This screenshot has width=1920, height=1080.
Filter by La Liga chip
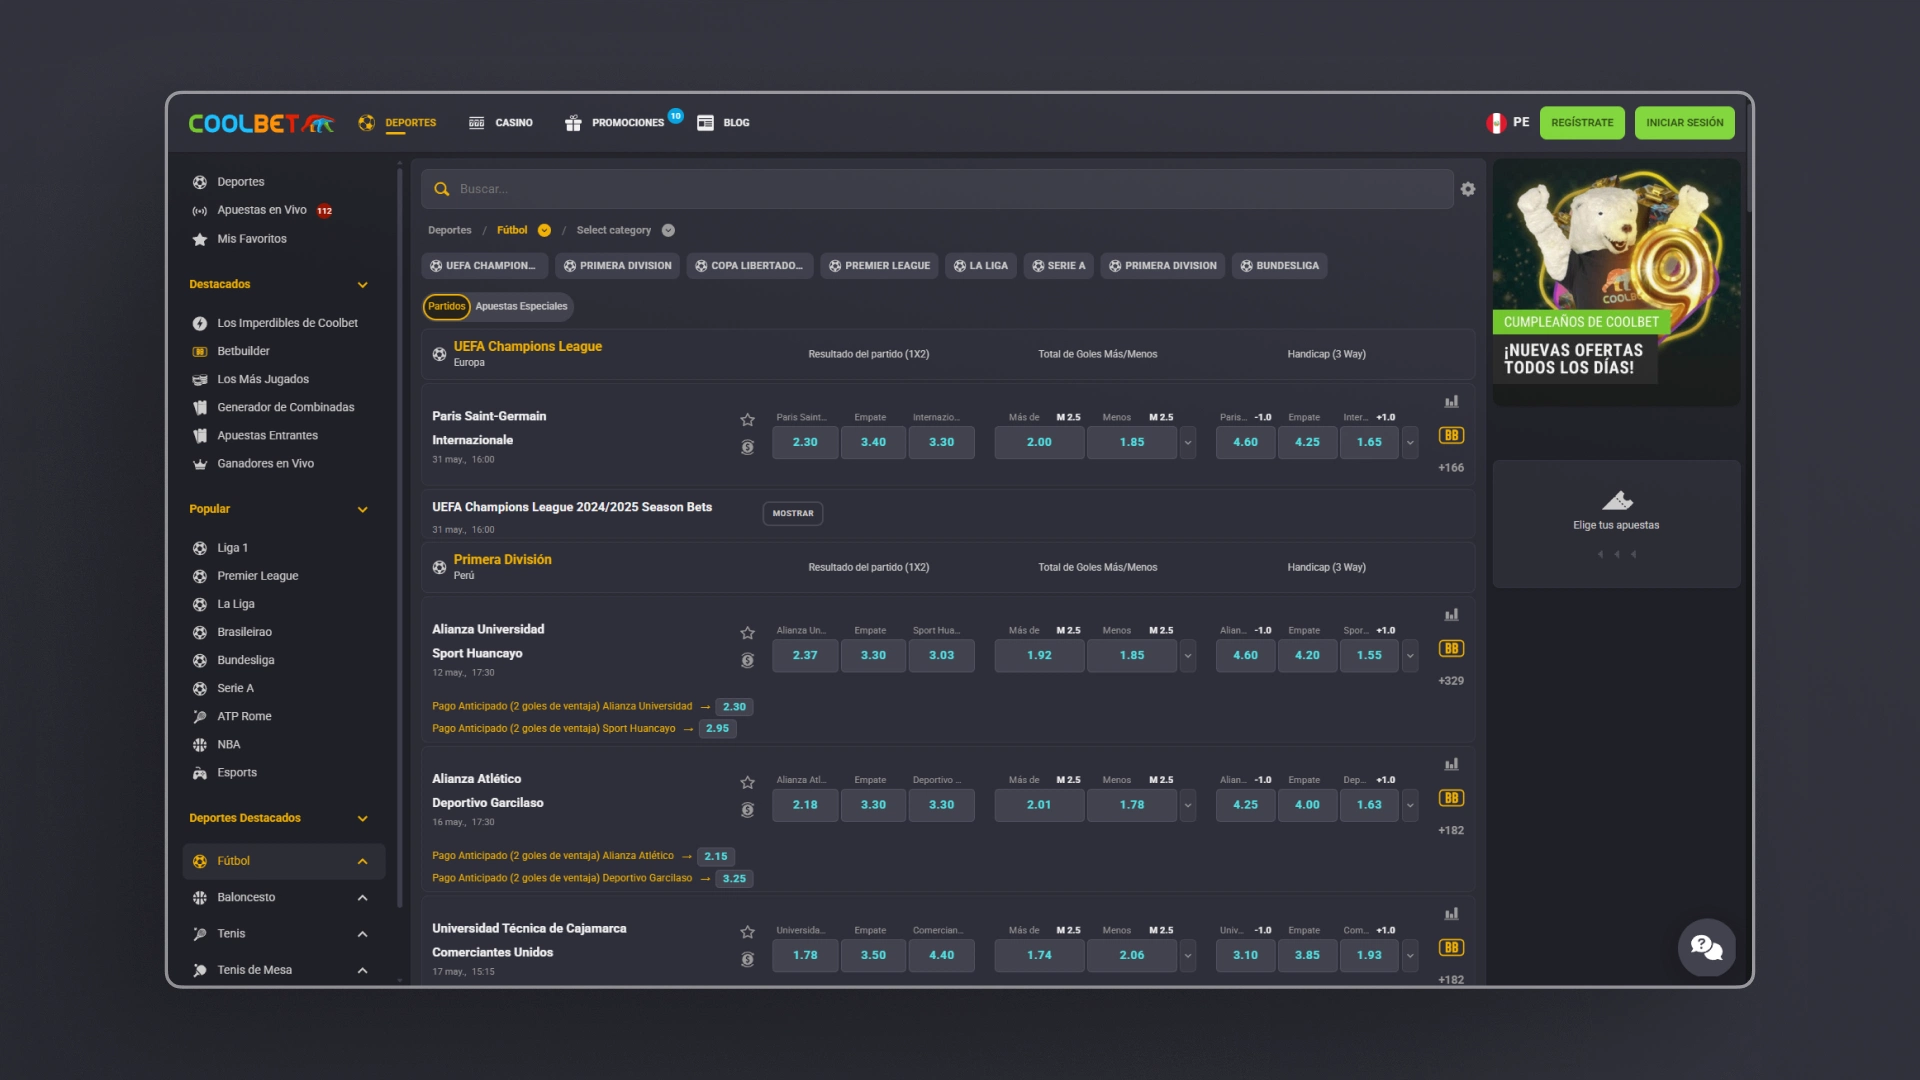click(x=981, y=266)
